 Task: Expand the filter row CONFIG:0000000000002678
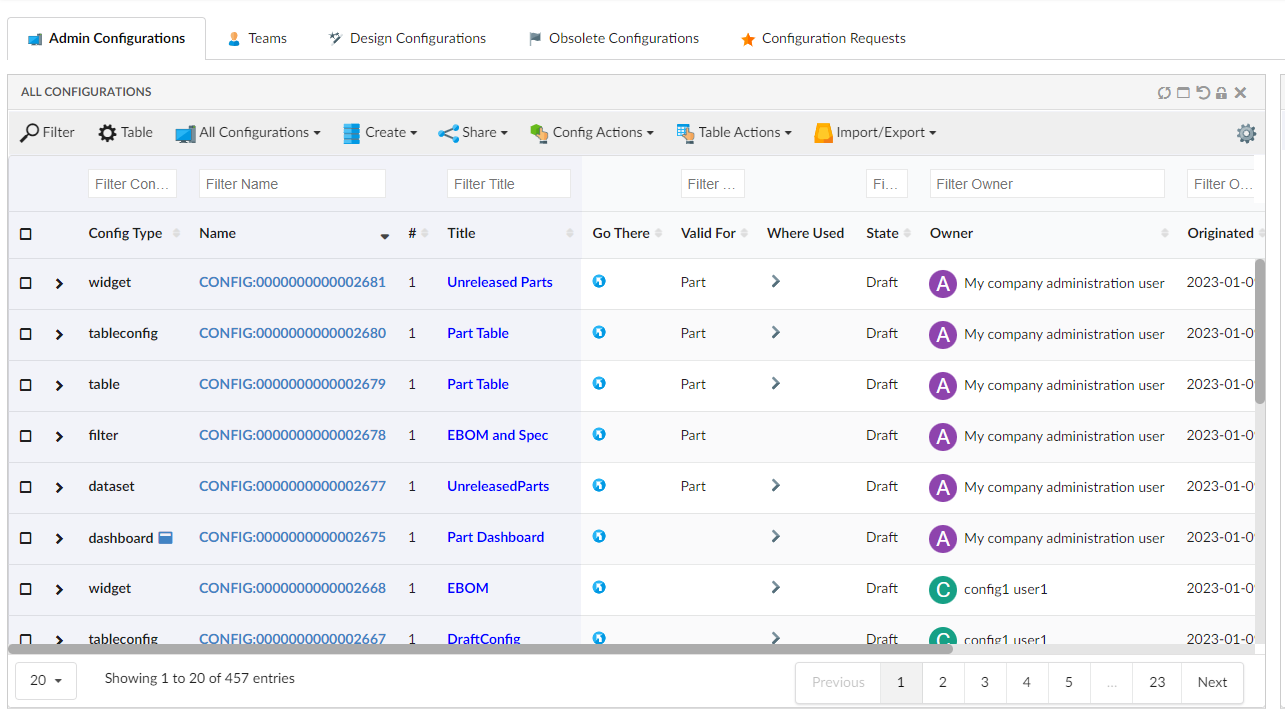click(59, 437)
